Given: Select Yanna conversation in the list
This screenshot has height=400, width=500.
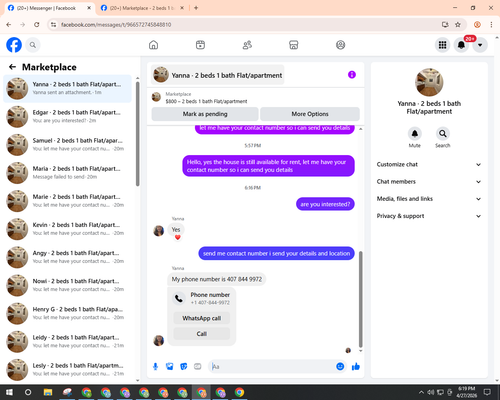Looking at the screenshot, I should tap(67, 89).
